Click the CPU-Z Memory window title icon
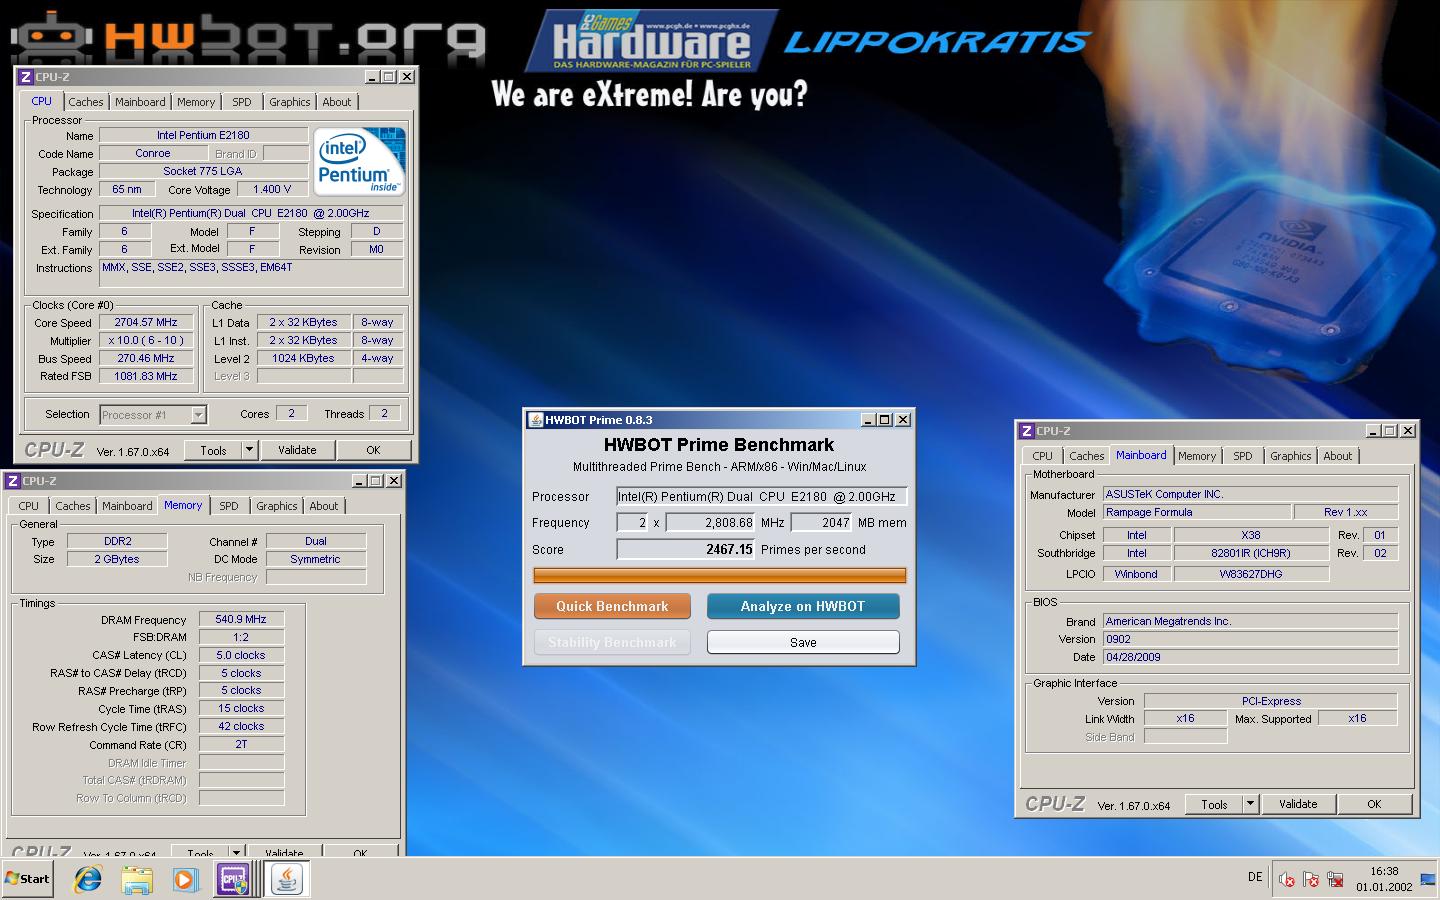The width and height of the screenshot is (1440, 900). [x=13, y=481]
